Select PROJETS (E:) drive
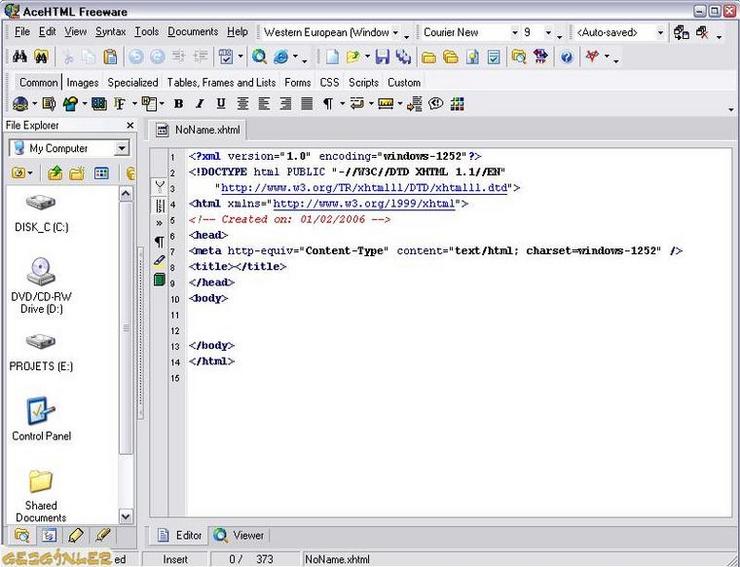This screenshot has height=567, width=740. tap(41, 352)
